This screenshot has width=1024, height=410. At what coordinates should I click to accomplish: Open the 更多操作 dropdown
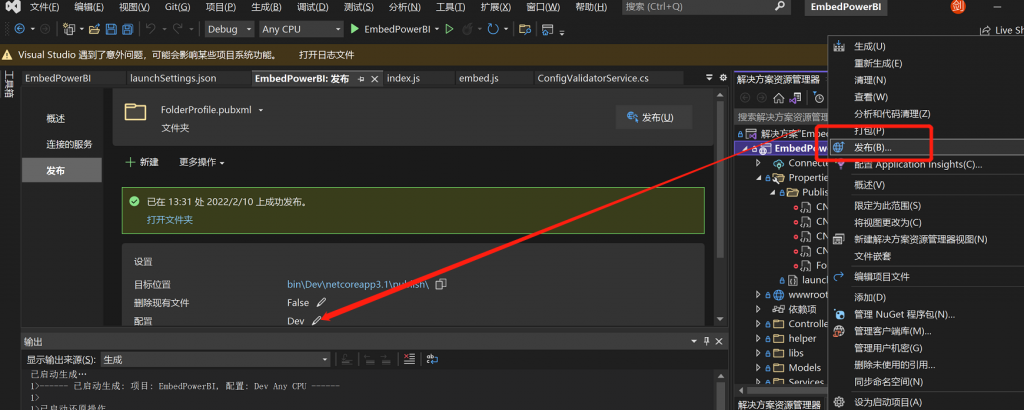[202, 162]
